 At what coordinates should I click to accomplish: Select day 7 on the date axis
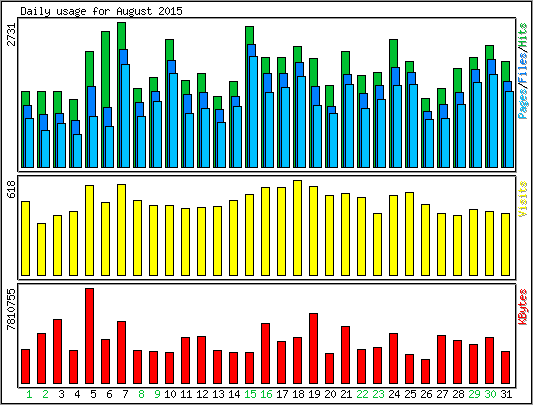(x=125, y=394)
